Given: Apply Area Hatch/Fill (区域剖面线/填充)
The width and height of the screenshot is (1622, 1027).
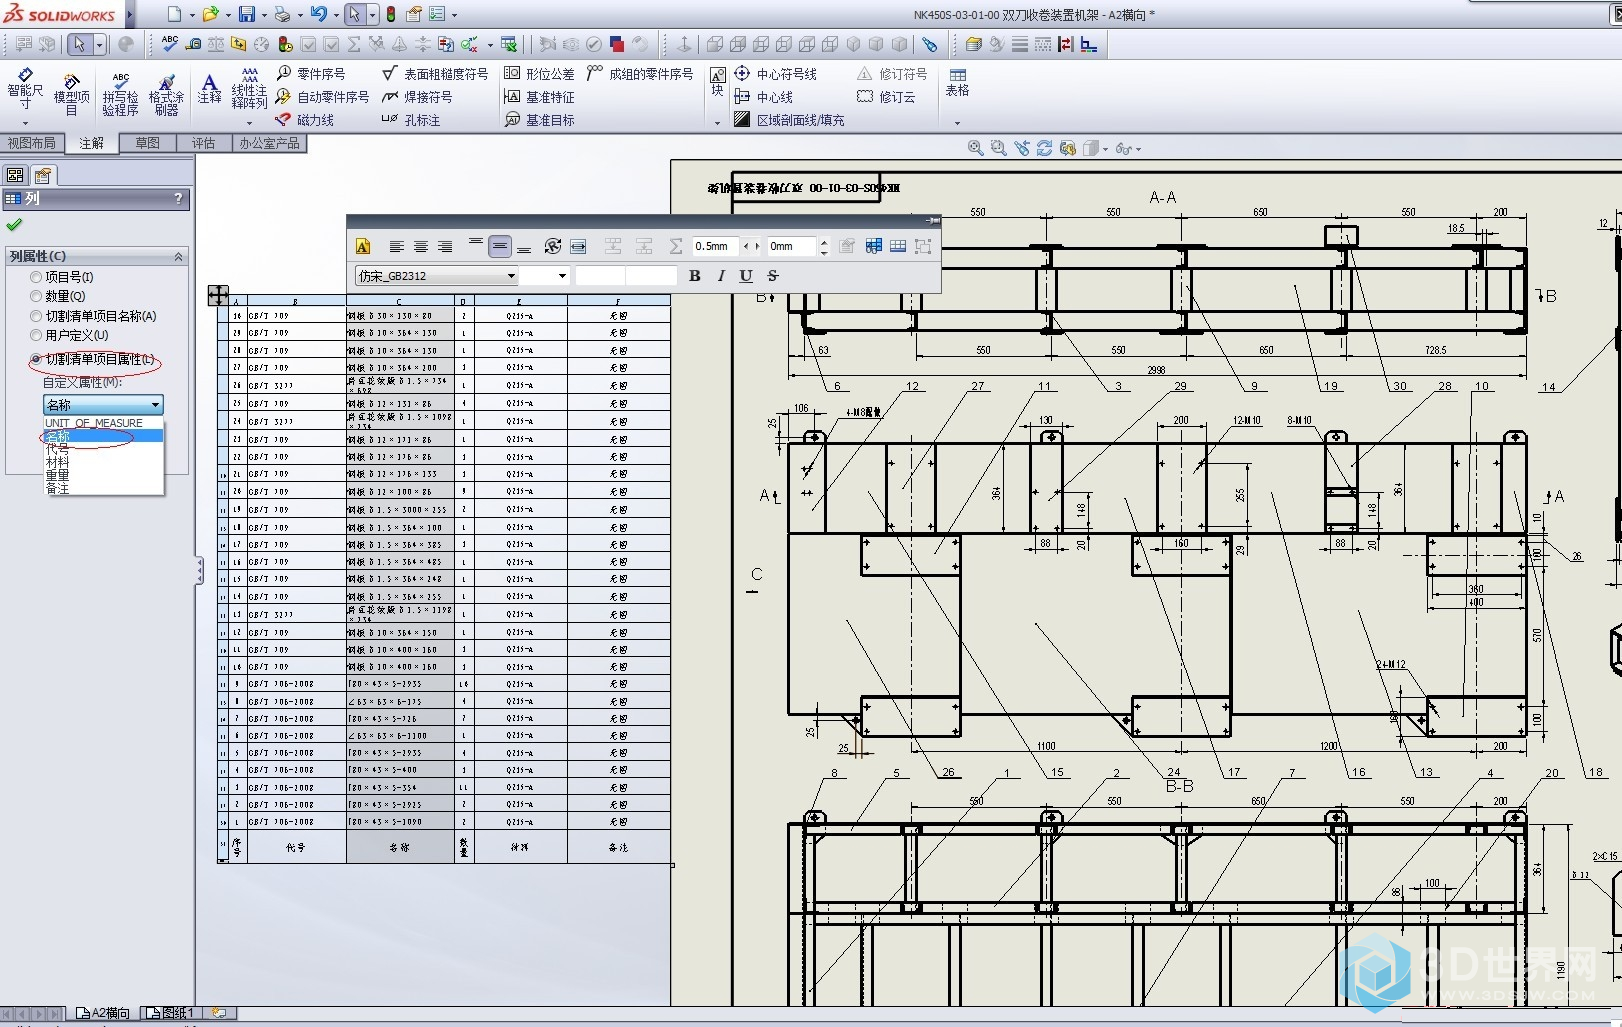Looking at the screenshot, I should coord(789,120).
